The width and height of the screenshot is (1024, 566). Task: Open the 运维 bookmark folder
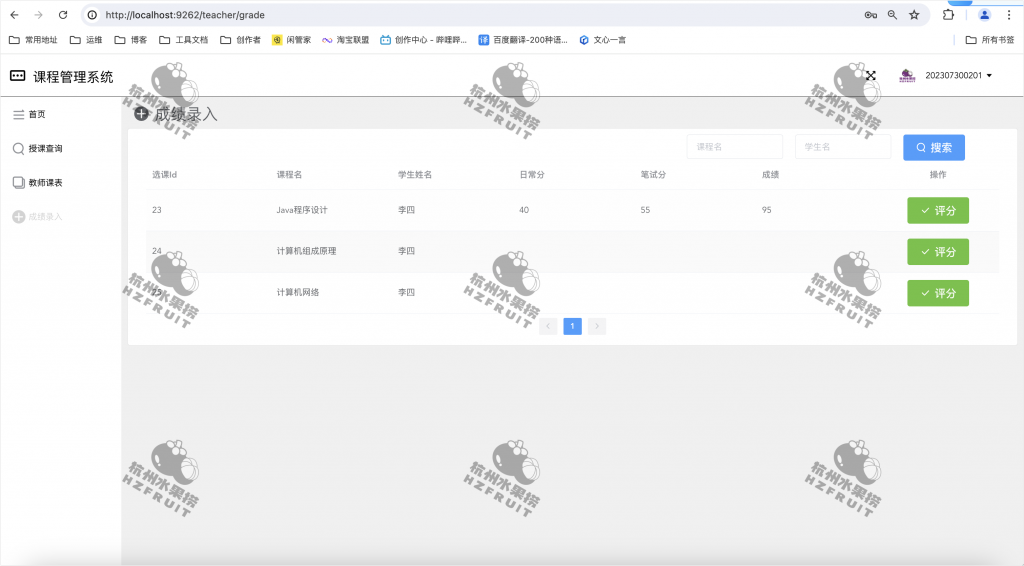point(86,40)
